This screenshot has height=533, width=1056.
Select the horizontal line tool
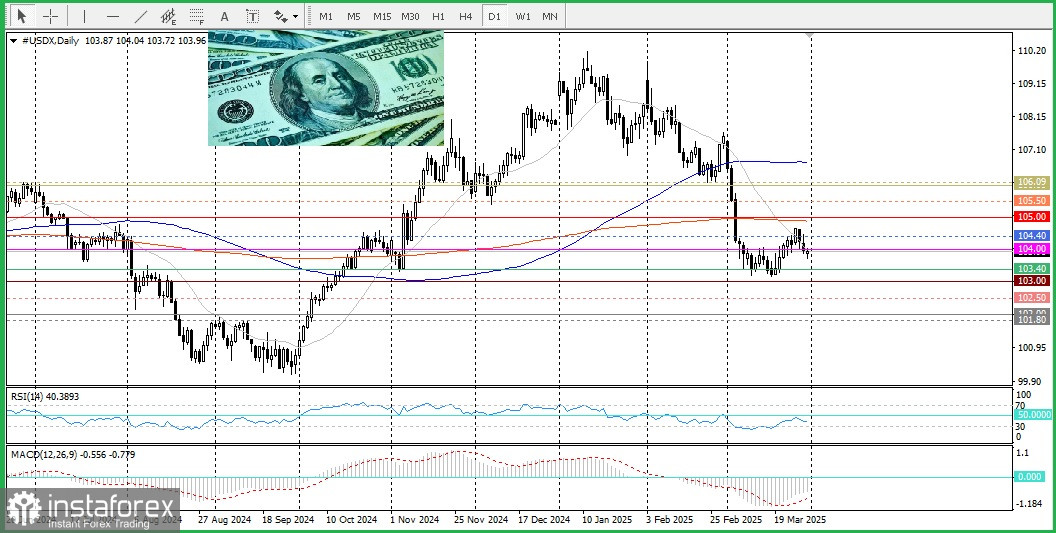(112, 16)
